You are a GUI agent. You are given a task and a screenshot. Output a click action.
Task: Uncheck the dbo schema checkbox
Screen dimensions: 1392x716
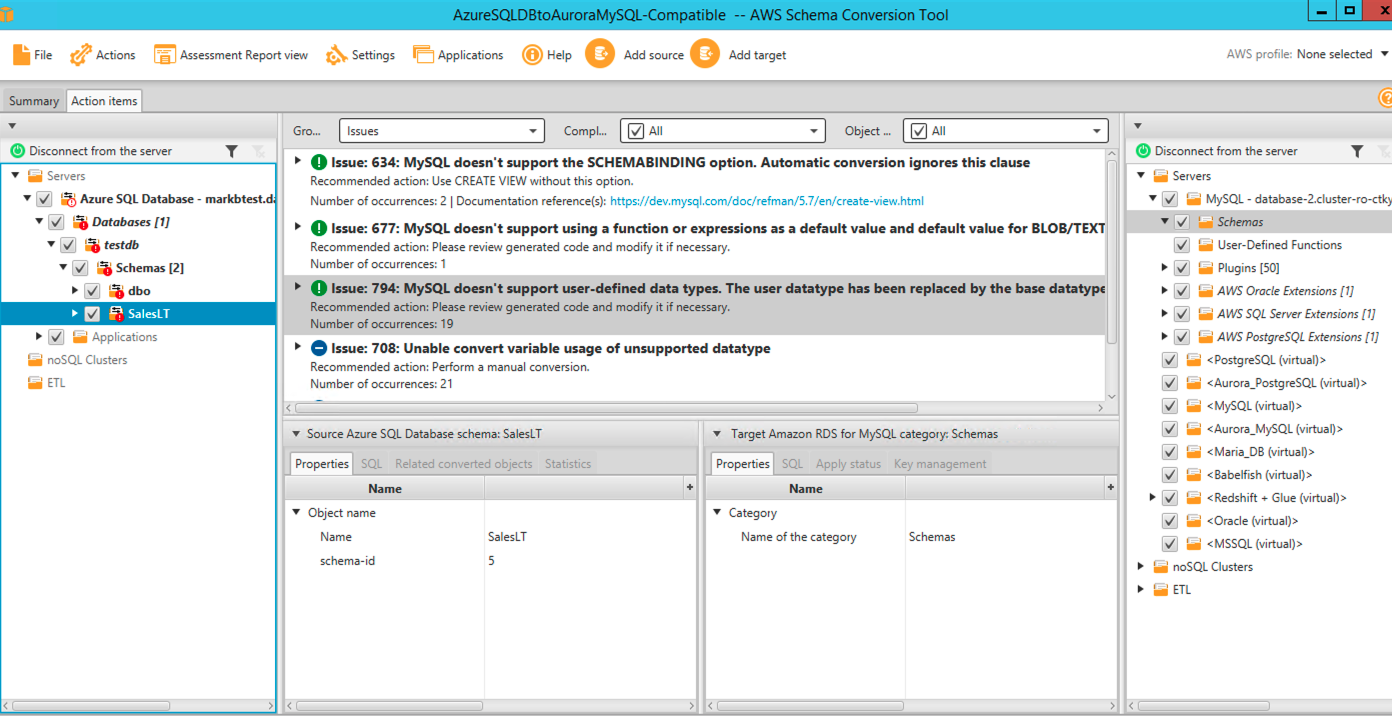pos(91,290)
